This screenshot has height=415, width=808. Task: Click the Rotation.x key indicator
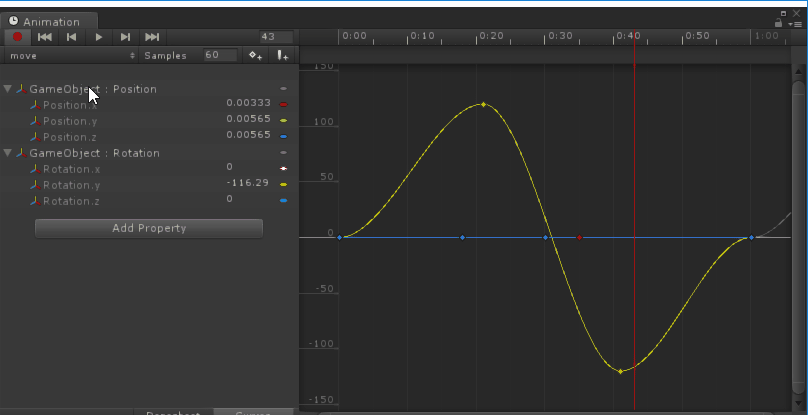pos(283,169)
